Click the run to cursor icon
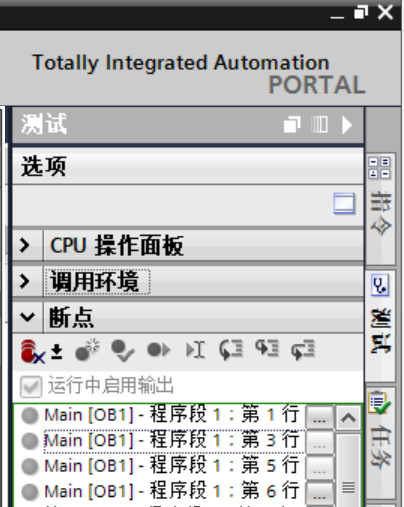This screenshot has height=507, width=404. click(x=195, y=350)
